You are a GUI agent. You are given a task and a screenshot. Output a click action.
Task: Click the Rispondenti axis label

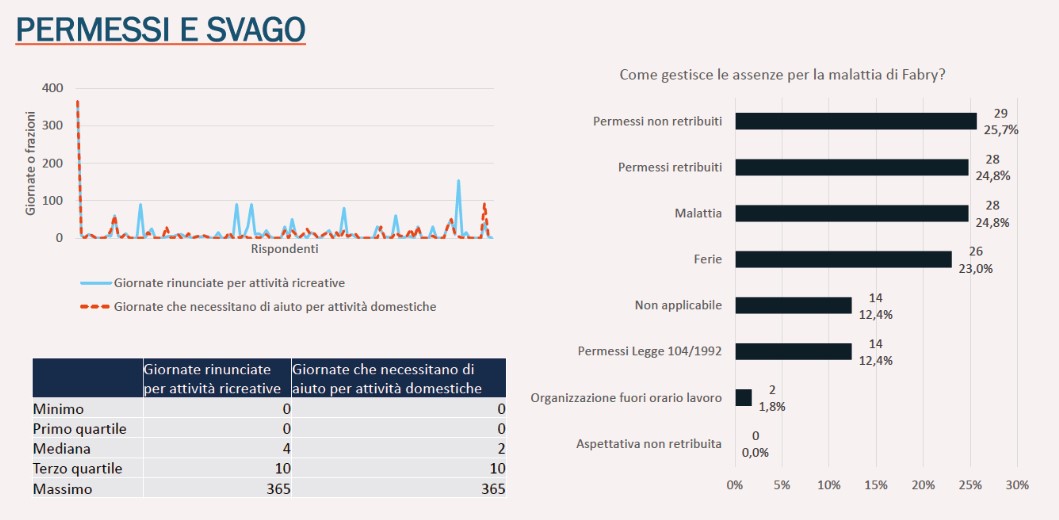coord(284,249)
